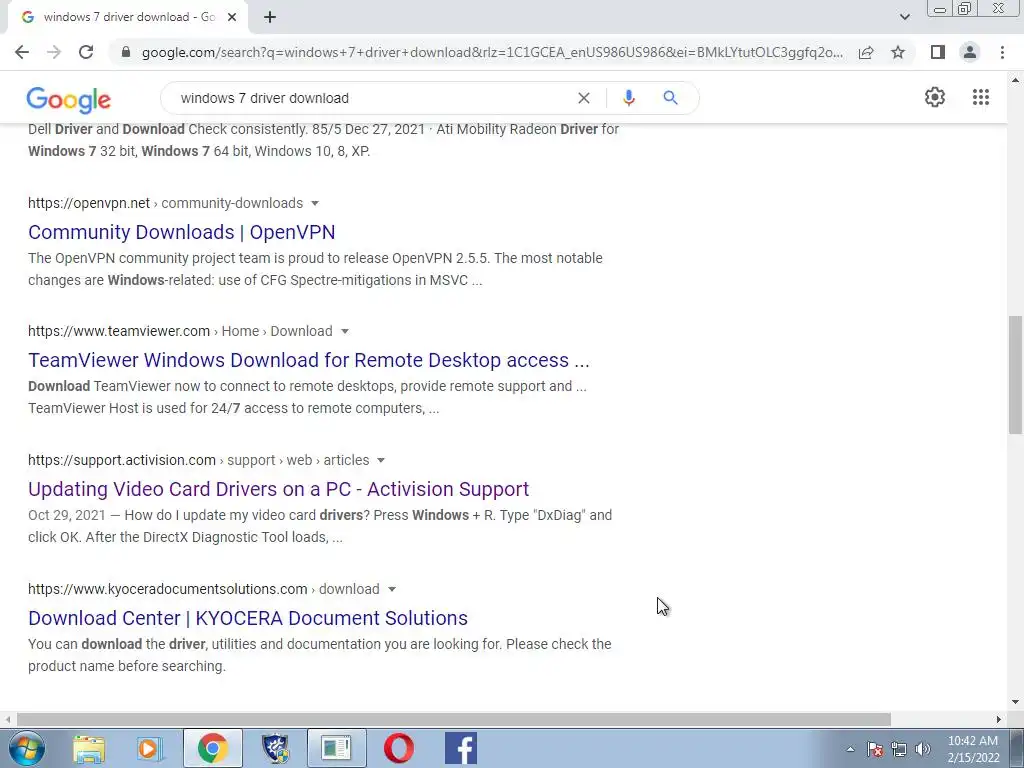Submit search with magnifier icon
The width and height of the screenshot is (1024, 768).
(670, 98)
